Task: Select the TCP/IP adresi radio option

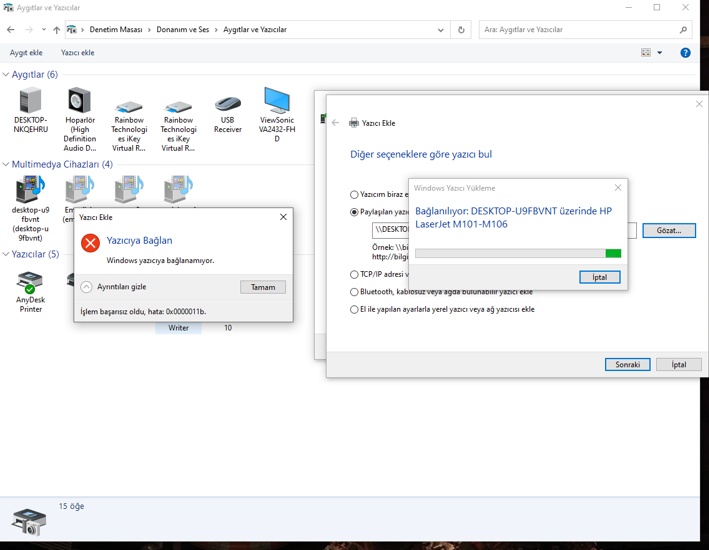Action: pyautogui.click(x=354, y=275)
